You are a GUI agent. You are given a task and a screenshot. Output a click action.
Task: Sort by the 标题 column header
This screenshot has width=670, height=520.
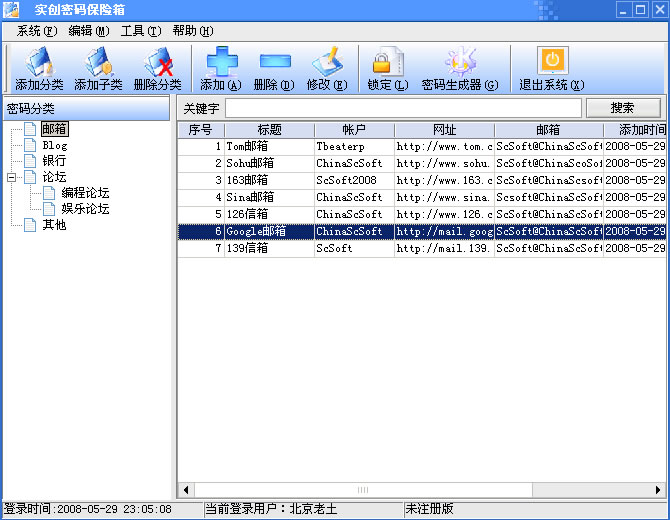coord(270,130)
